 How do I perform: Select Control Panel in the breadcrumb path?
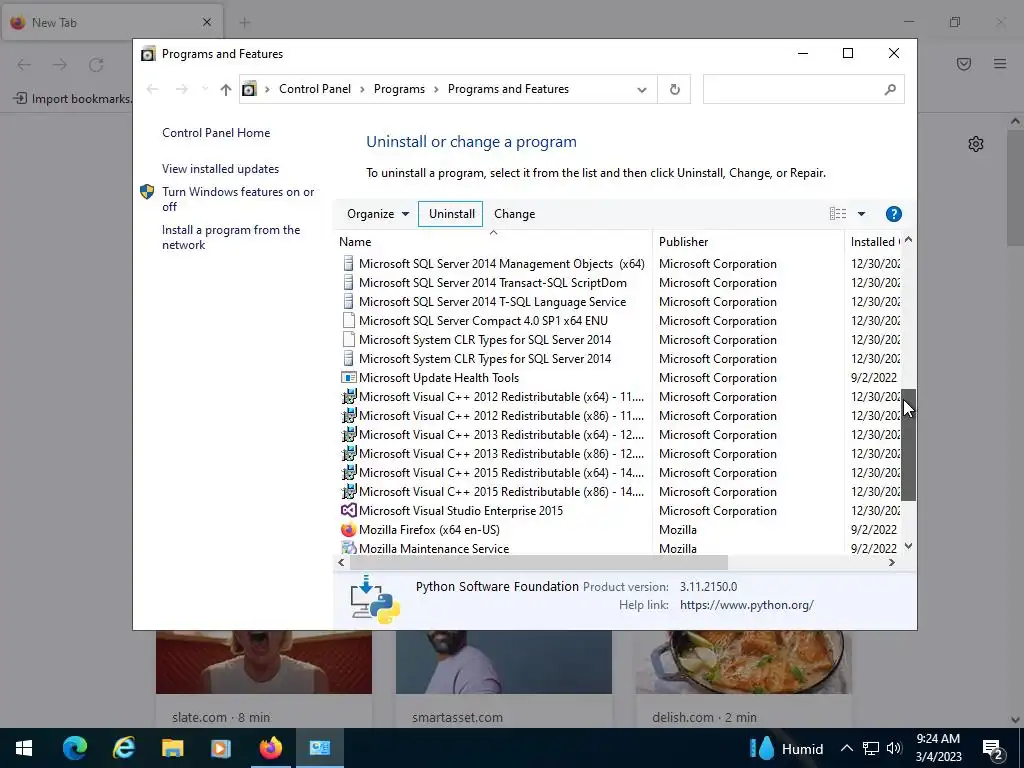pyautogui.click(x=315, y=89)
